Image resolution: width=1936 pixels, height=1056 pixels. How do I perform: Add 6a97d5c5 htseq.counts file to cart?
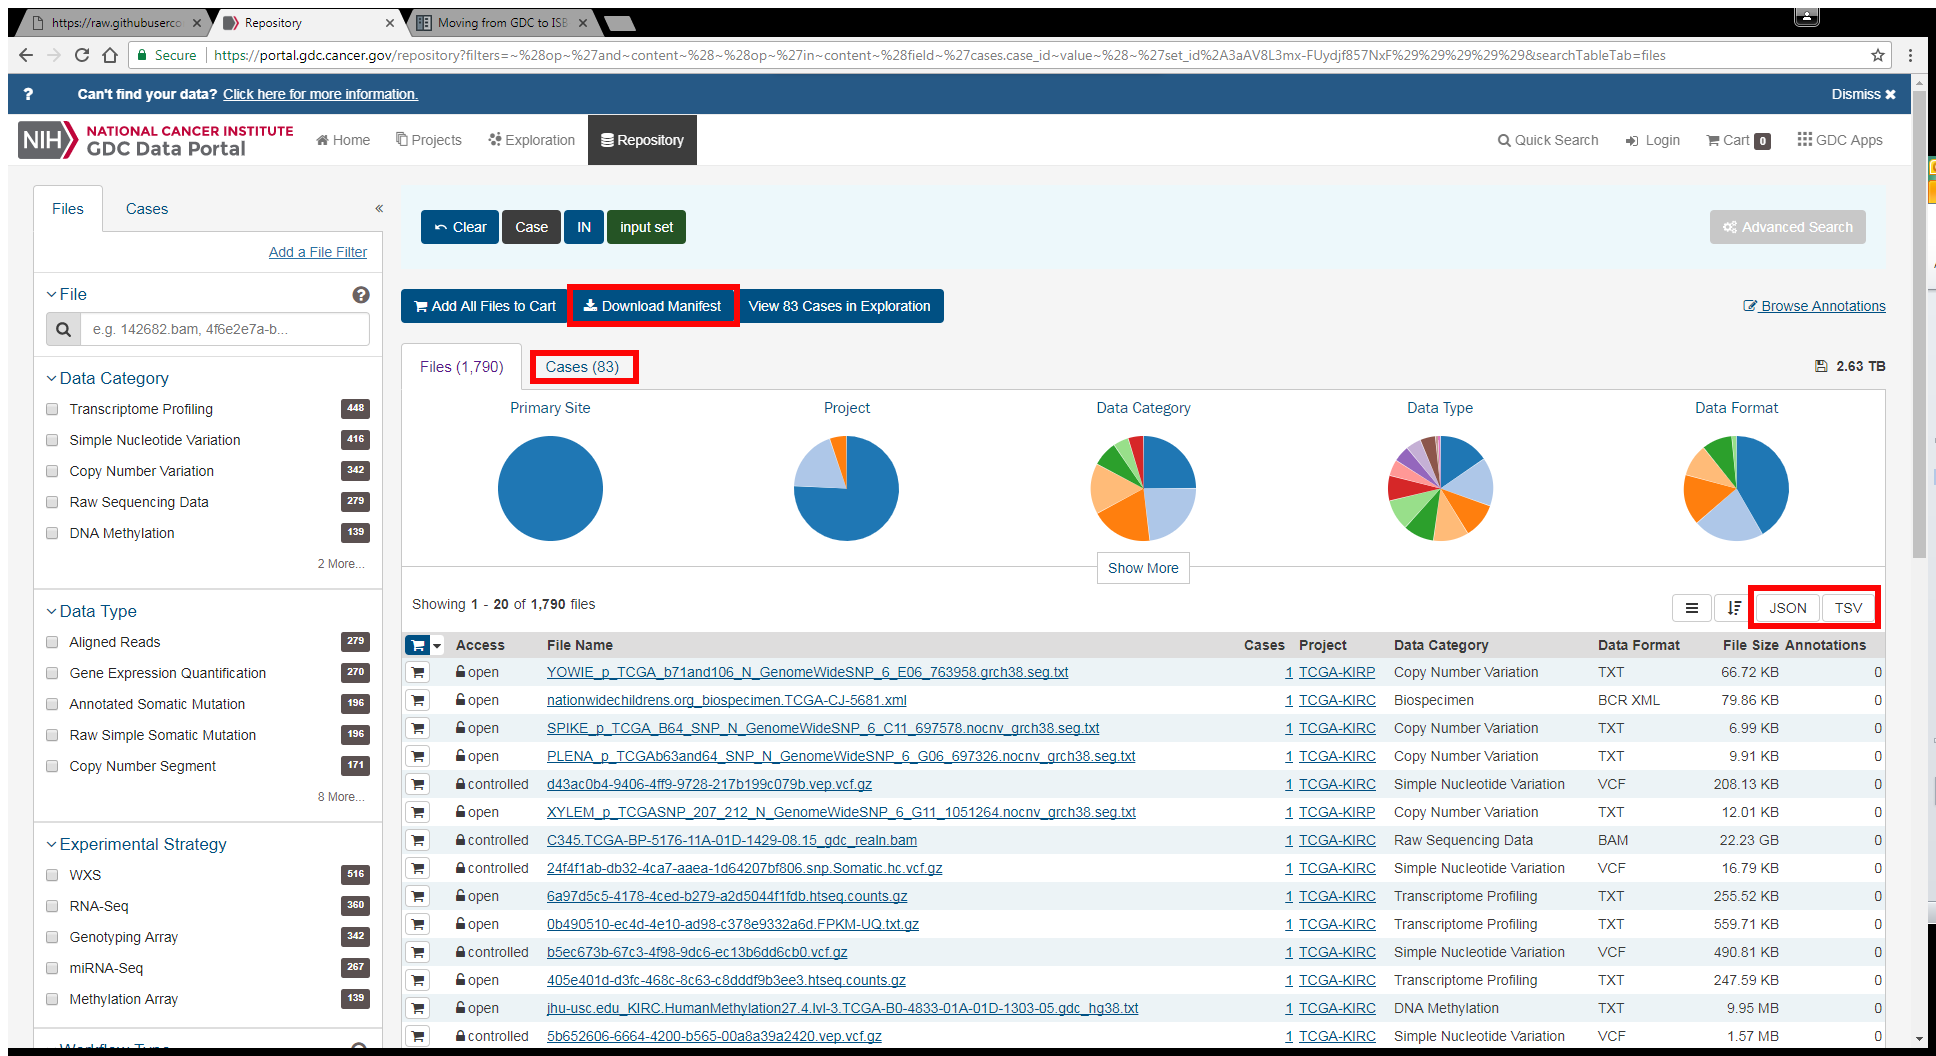[x=418, y=896]
